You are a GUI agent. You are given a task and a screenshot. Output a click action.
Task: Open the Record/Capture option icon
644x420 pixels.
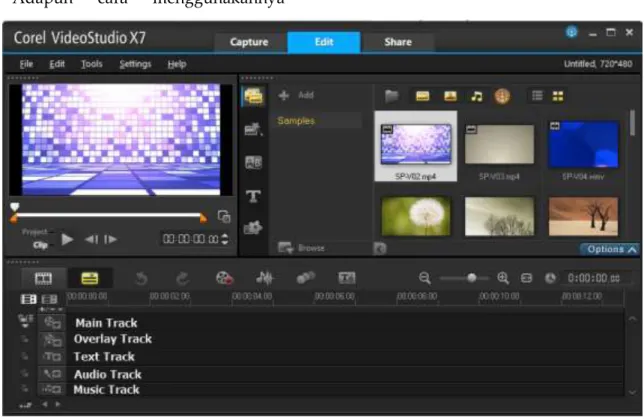(225, 278)
